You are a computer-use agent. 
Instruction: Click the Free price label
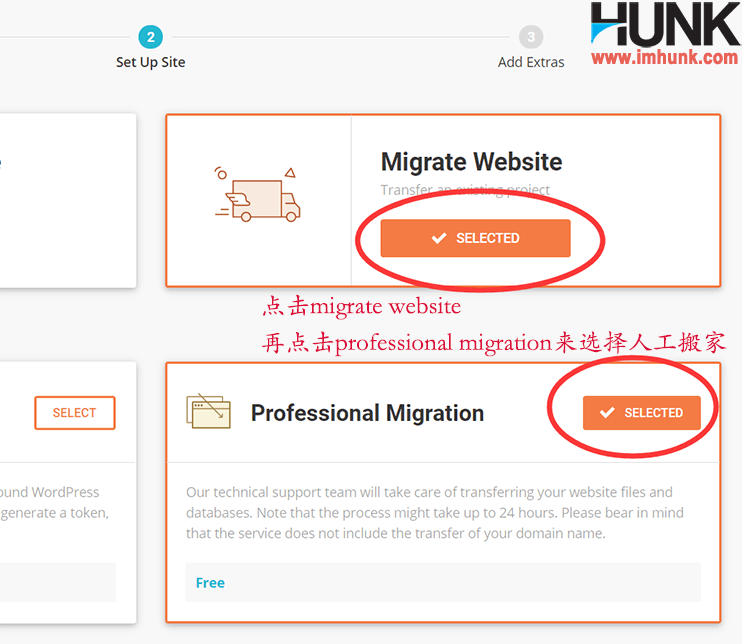pos(210,582)
